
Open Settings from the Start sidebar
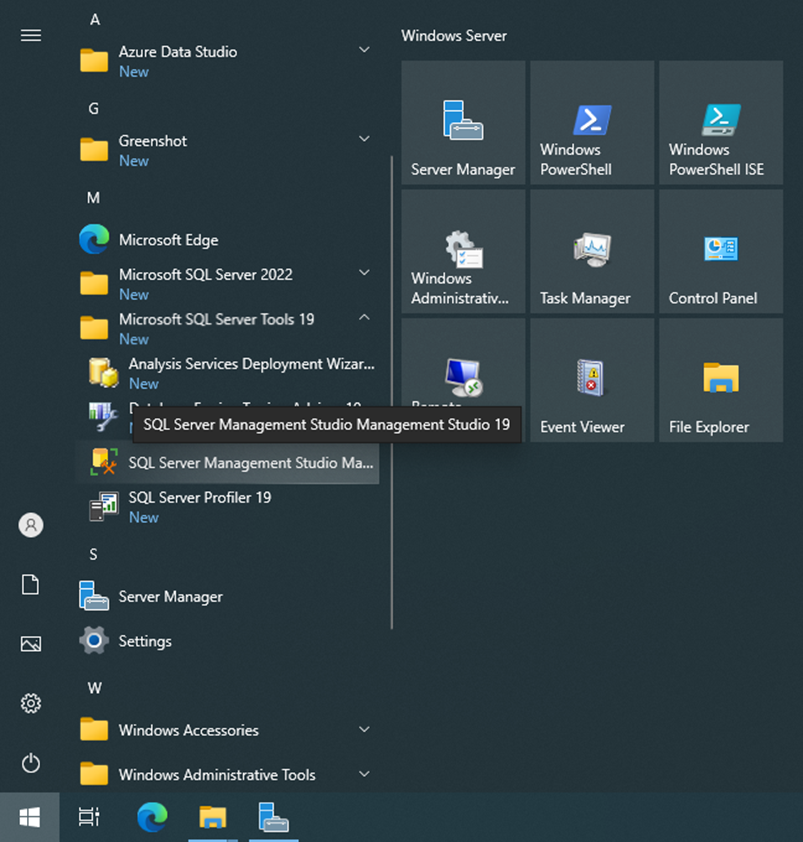[31, 703]
